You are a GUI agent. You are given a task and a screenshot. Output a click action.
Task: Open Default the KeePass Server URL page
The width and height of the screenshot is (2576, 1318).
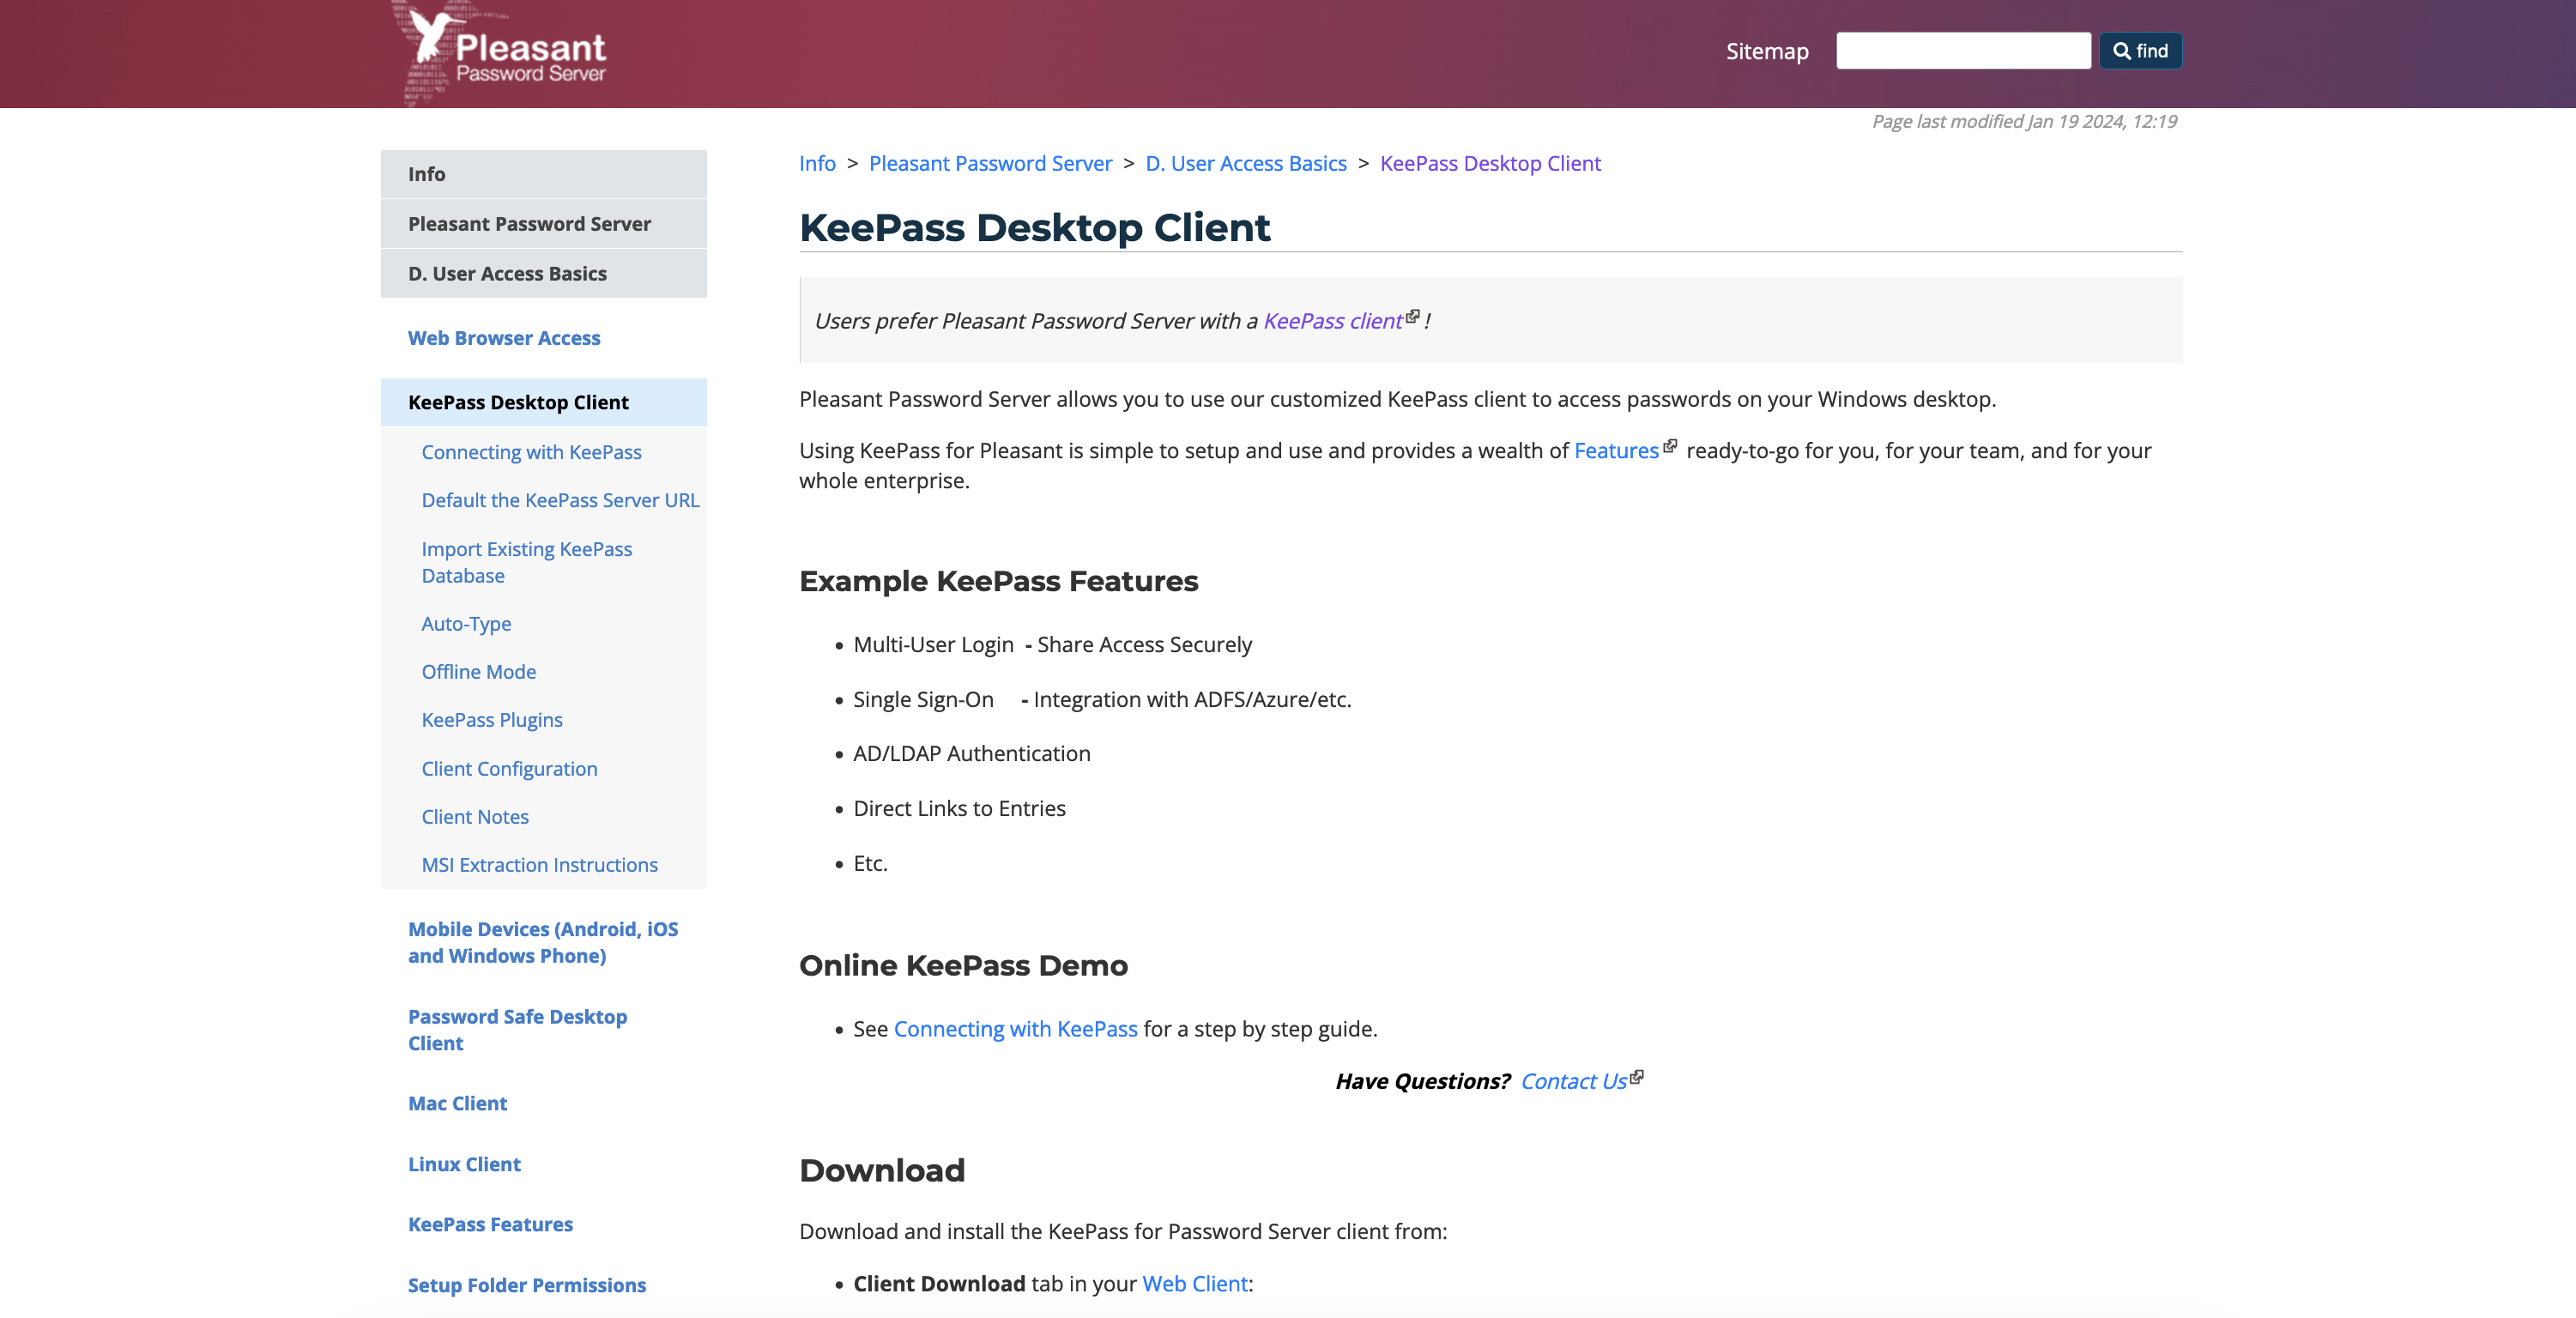[x=560, y=500]
